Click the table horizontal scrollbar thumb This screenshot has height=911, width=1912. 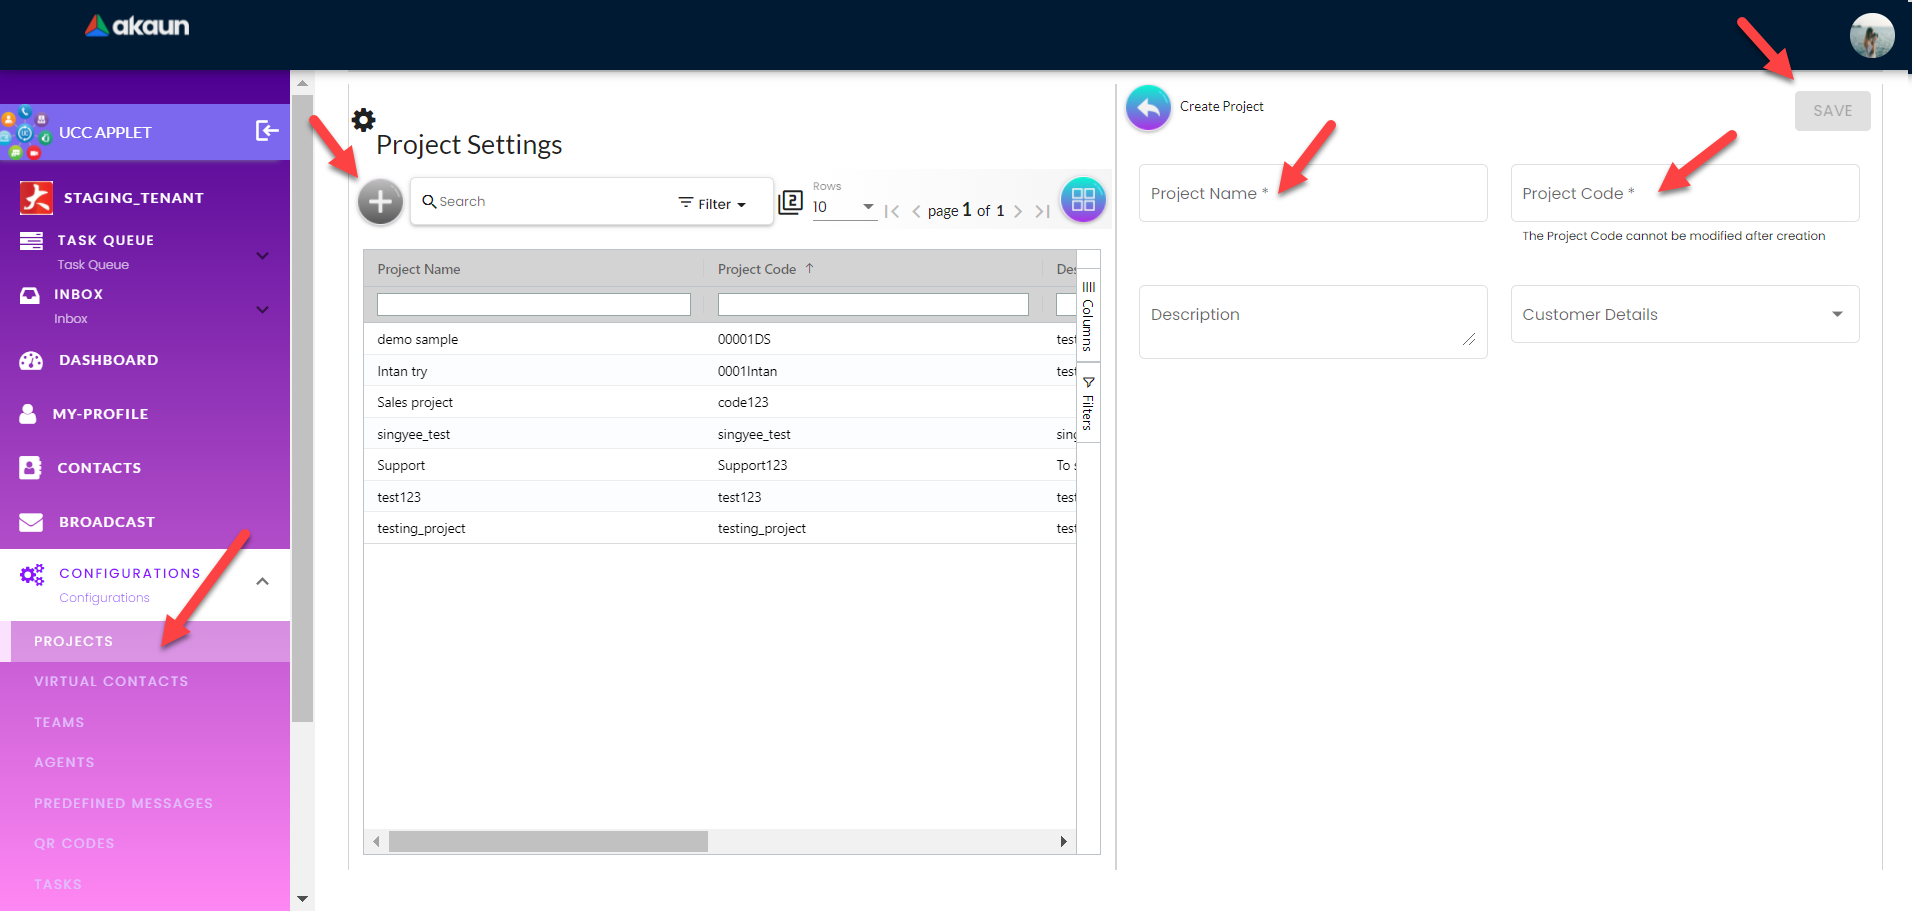(548, 842)
